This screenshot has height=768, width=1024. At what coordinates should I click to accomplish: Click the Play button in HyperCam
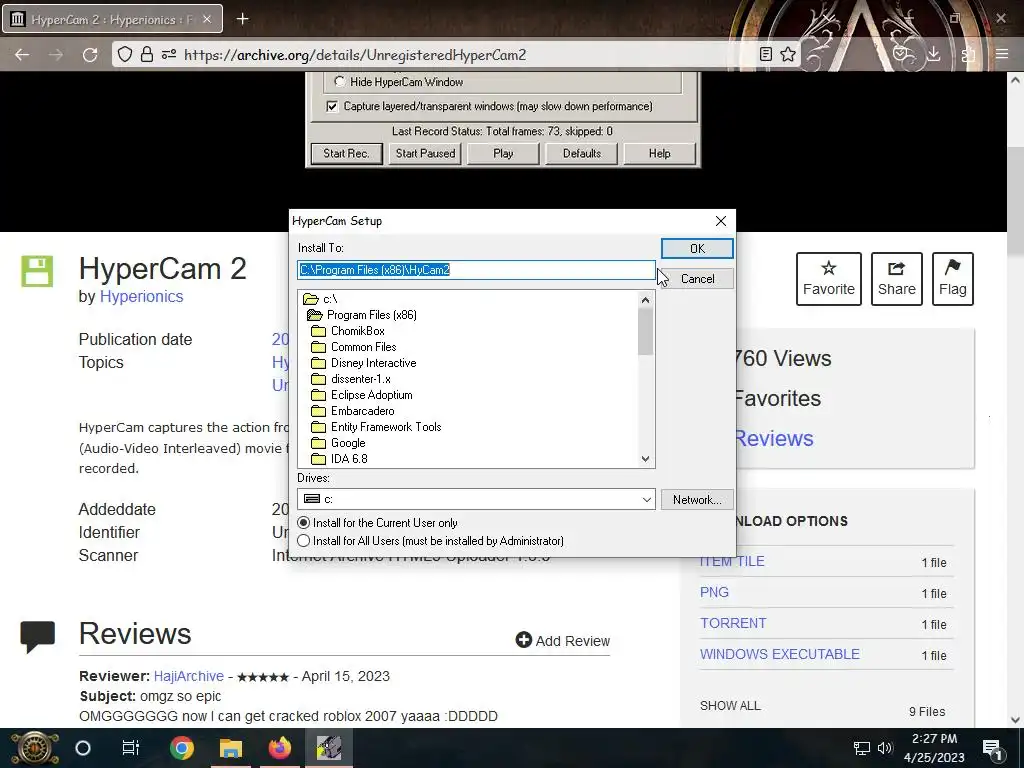pos(503,153)
